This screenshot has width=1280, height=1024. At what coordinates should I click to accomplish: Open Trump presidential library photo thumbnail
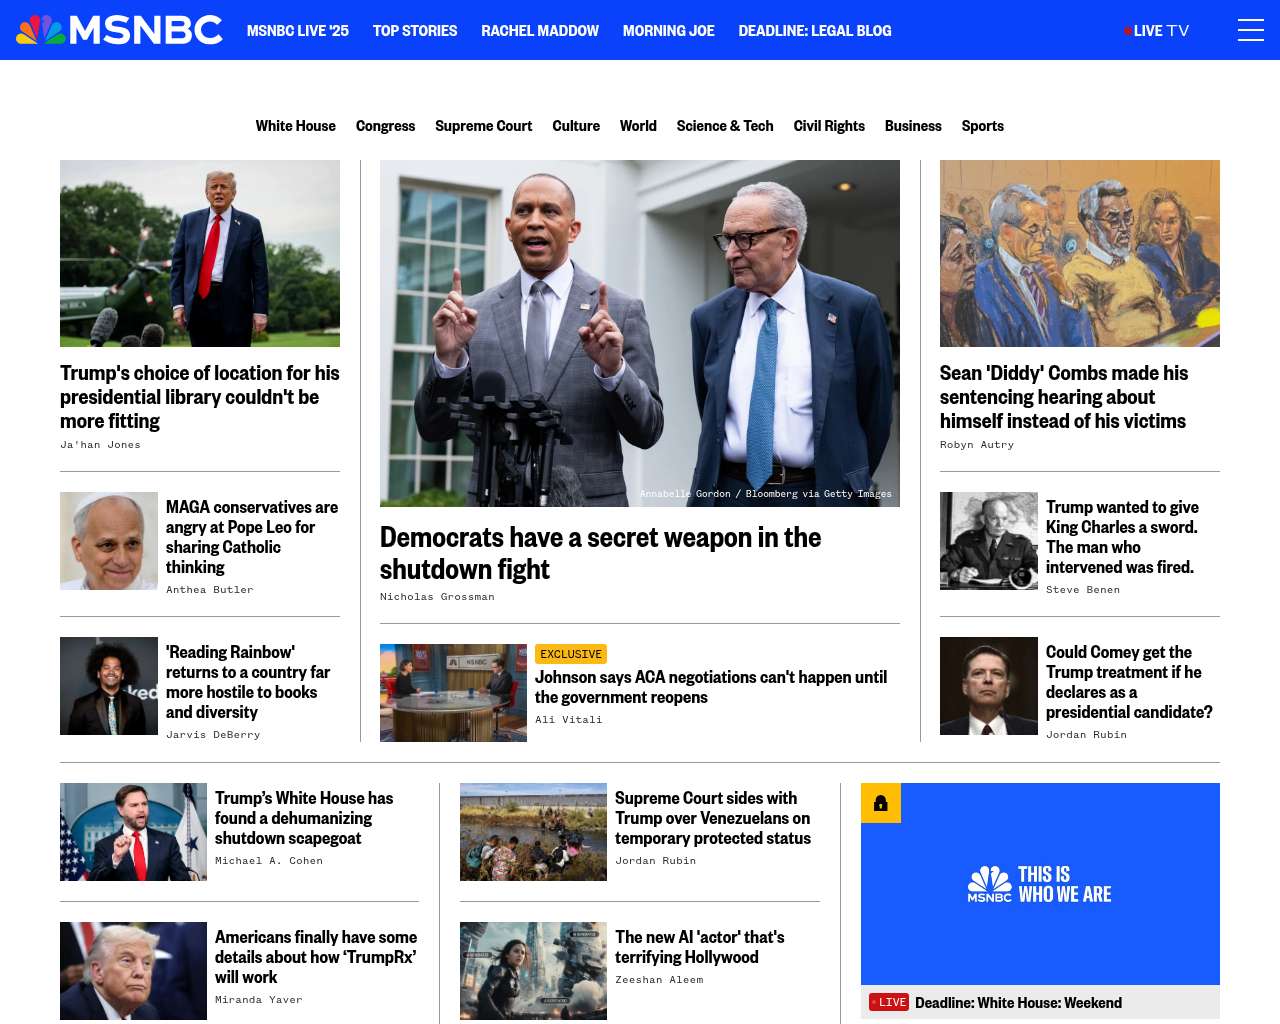pos(200,253)
